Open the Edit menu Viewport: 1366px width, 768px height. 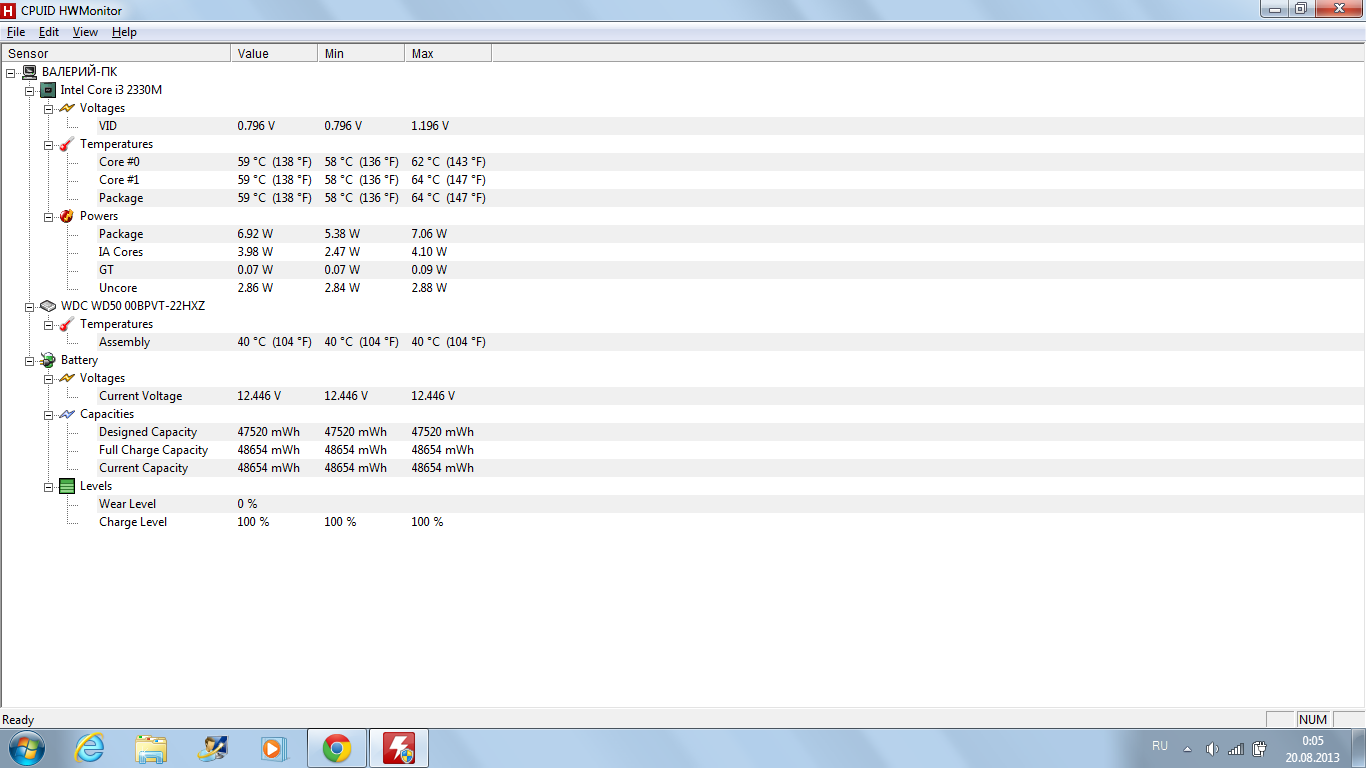click(49, 32)
